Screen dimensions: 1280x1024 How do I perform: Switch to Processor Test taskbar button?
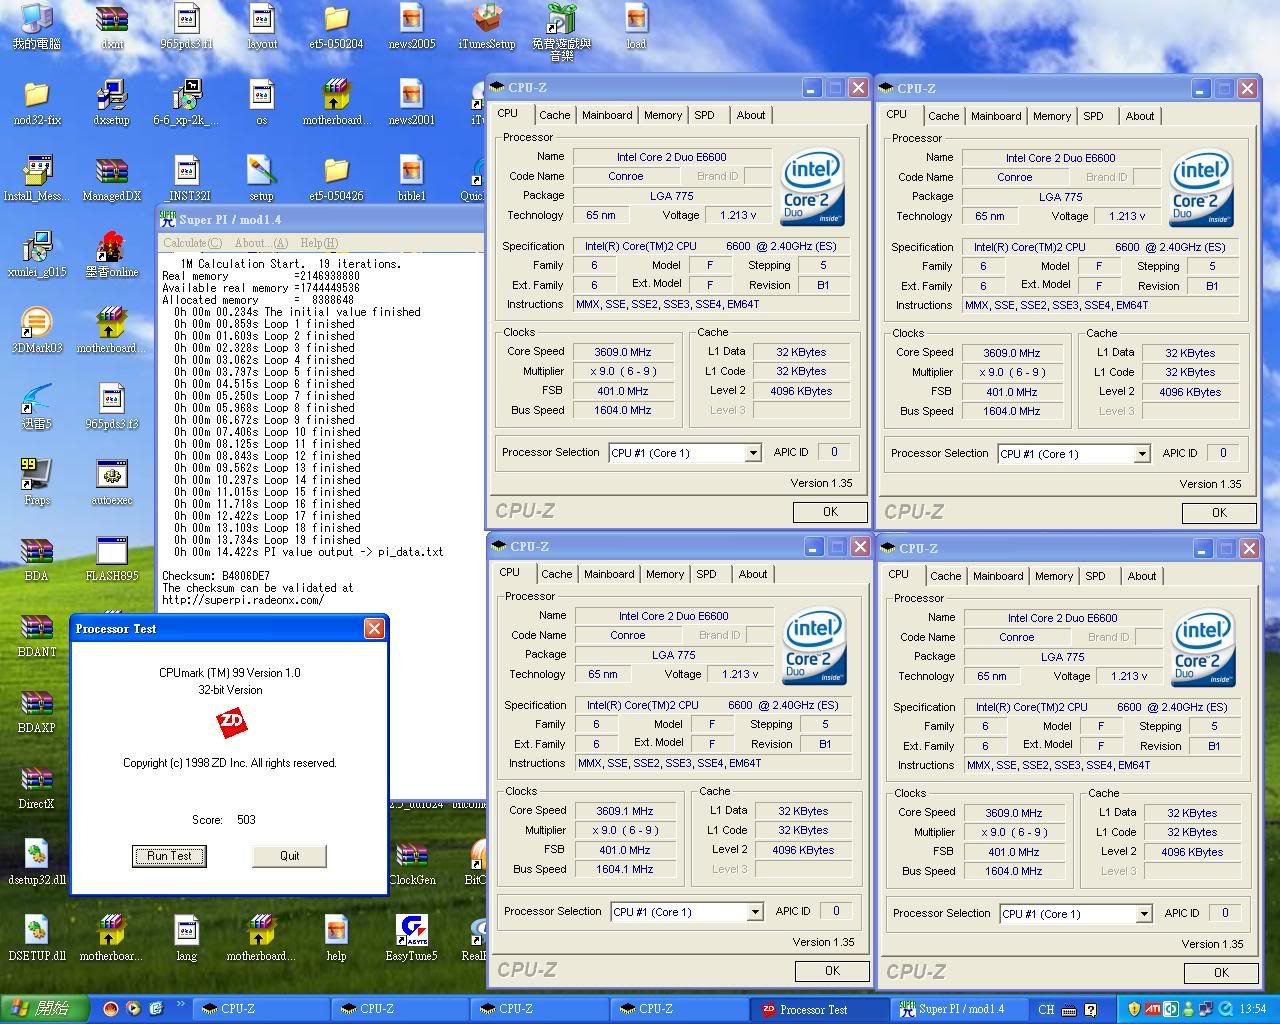[818, 1009]
